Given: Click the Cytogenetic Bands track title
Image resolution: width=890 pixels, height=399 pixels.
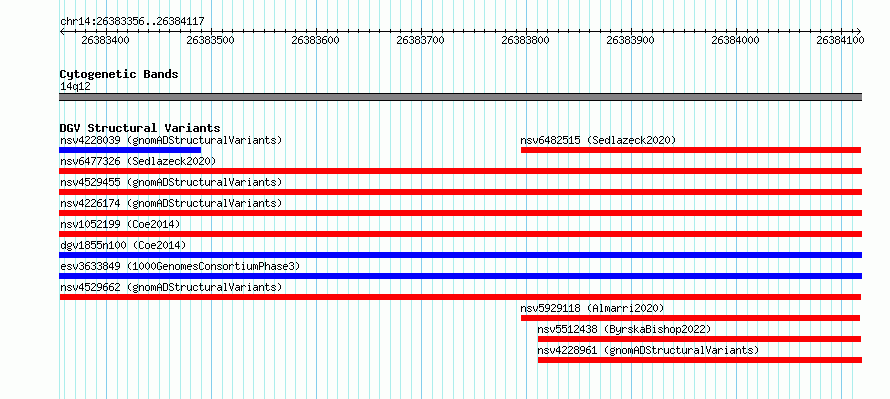Looking at the screenshot, I should click(119, 74).
